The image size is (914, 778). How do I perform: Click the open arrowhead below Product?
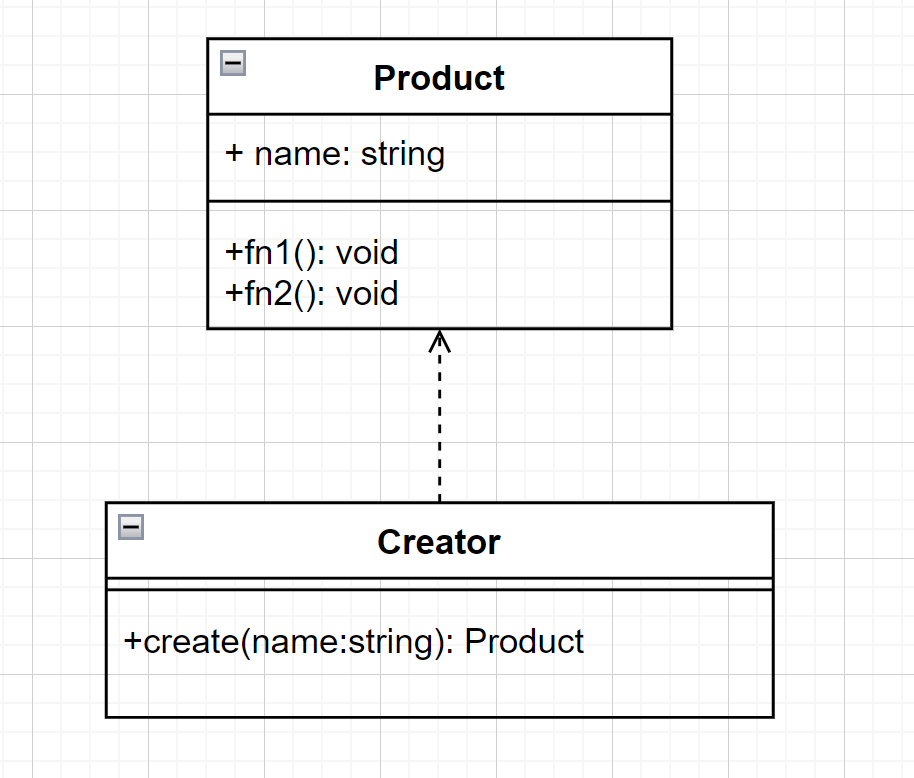[x=440, y=342]
